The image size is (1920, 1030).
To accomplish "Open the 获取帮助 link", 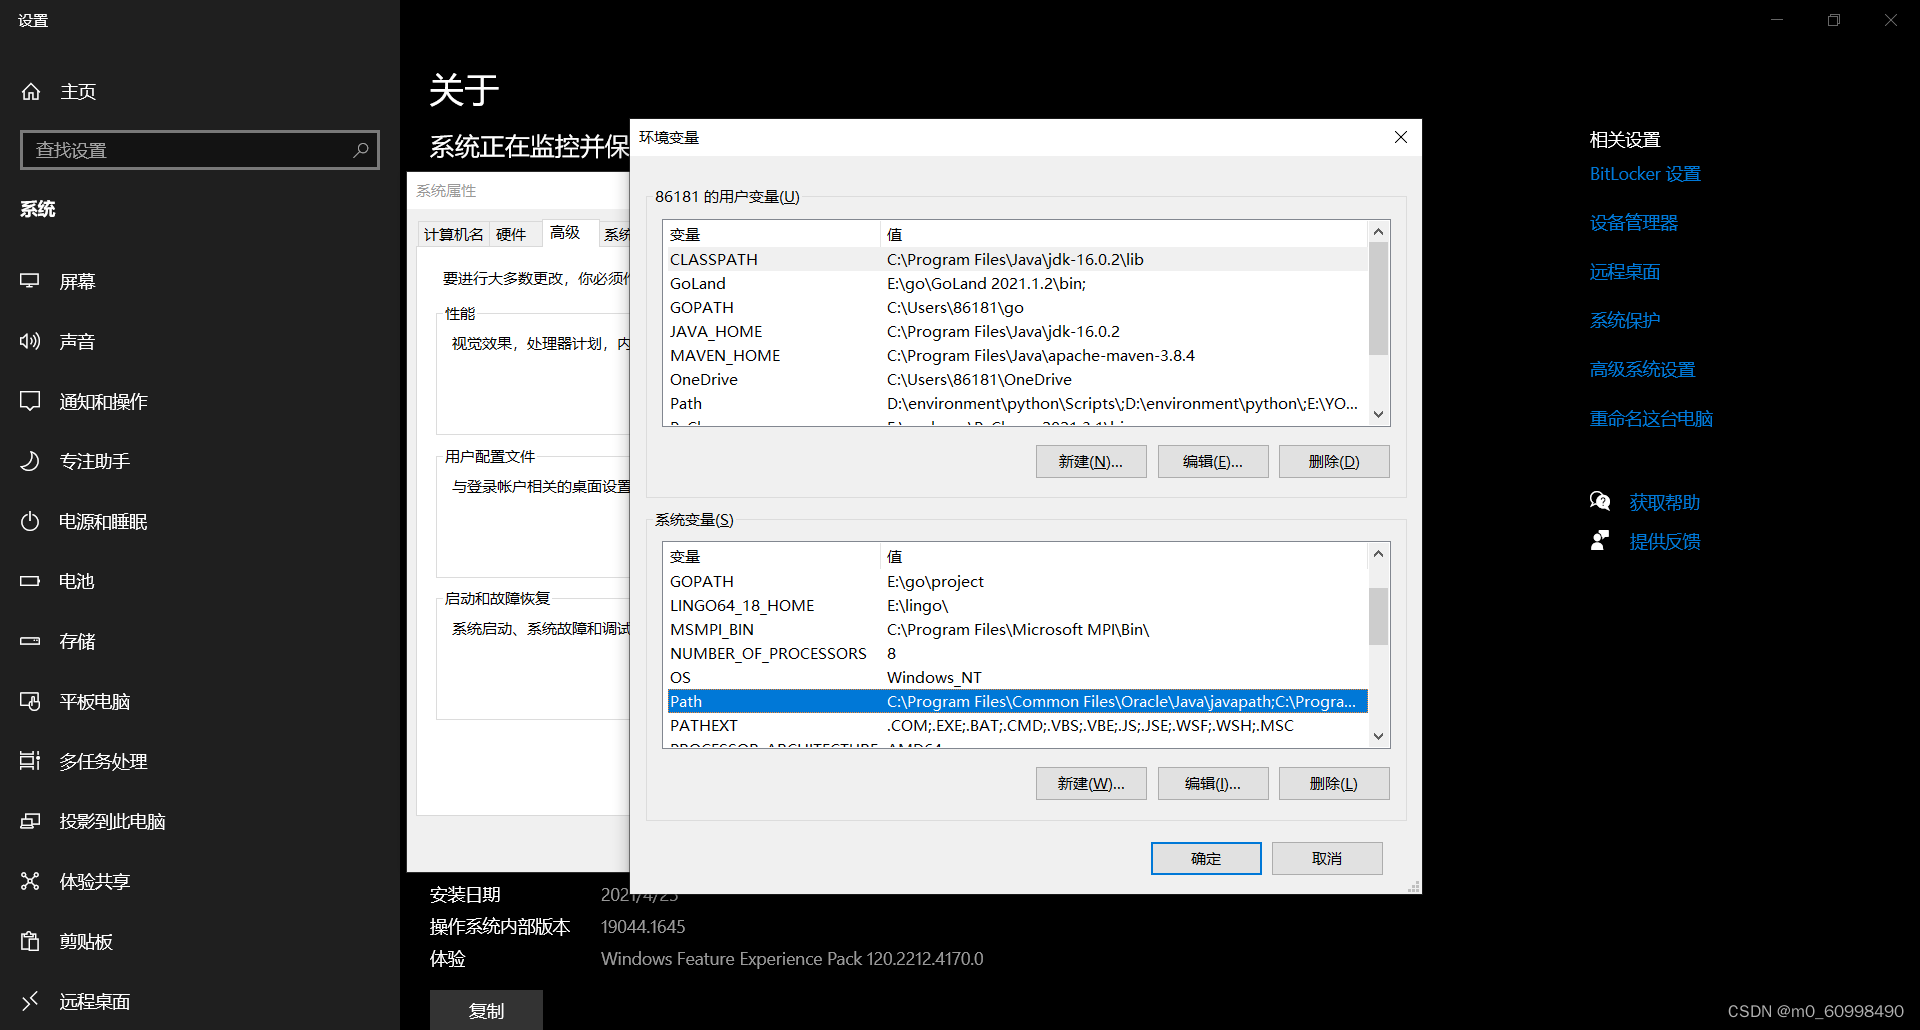I will click(1665, 503).
